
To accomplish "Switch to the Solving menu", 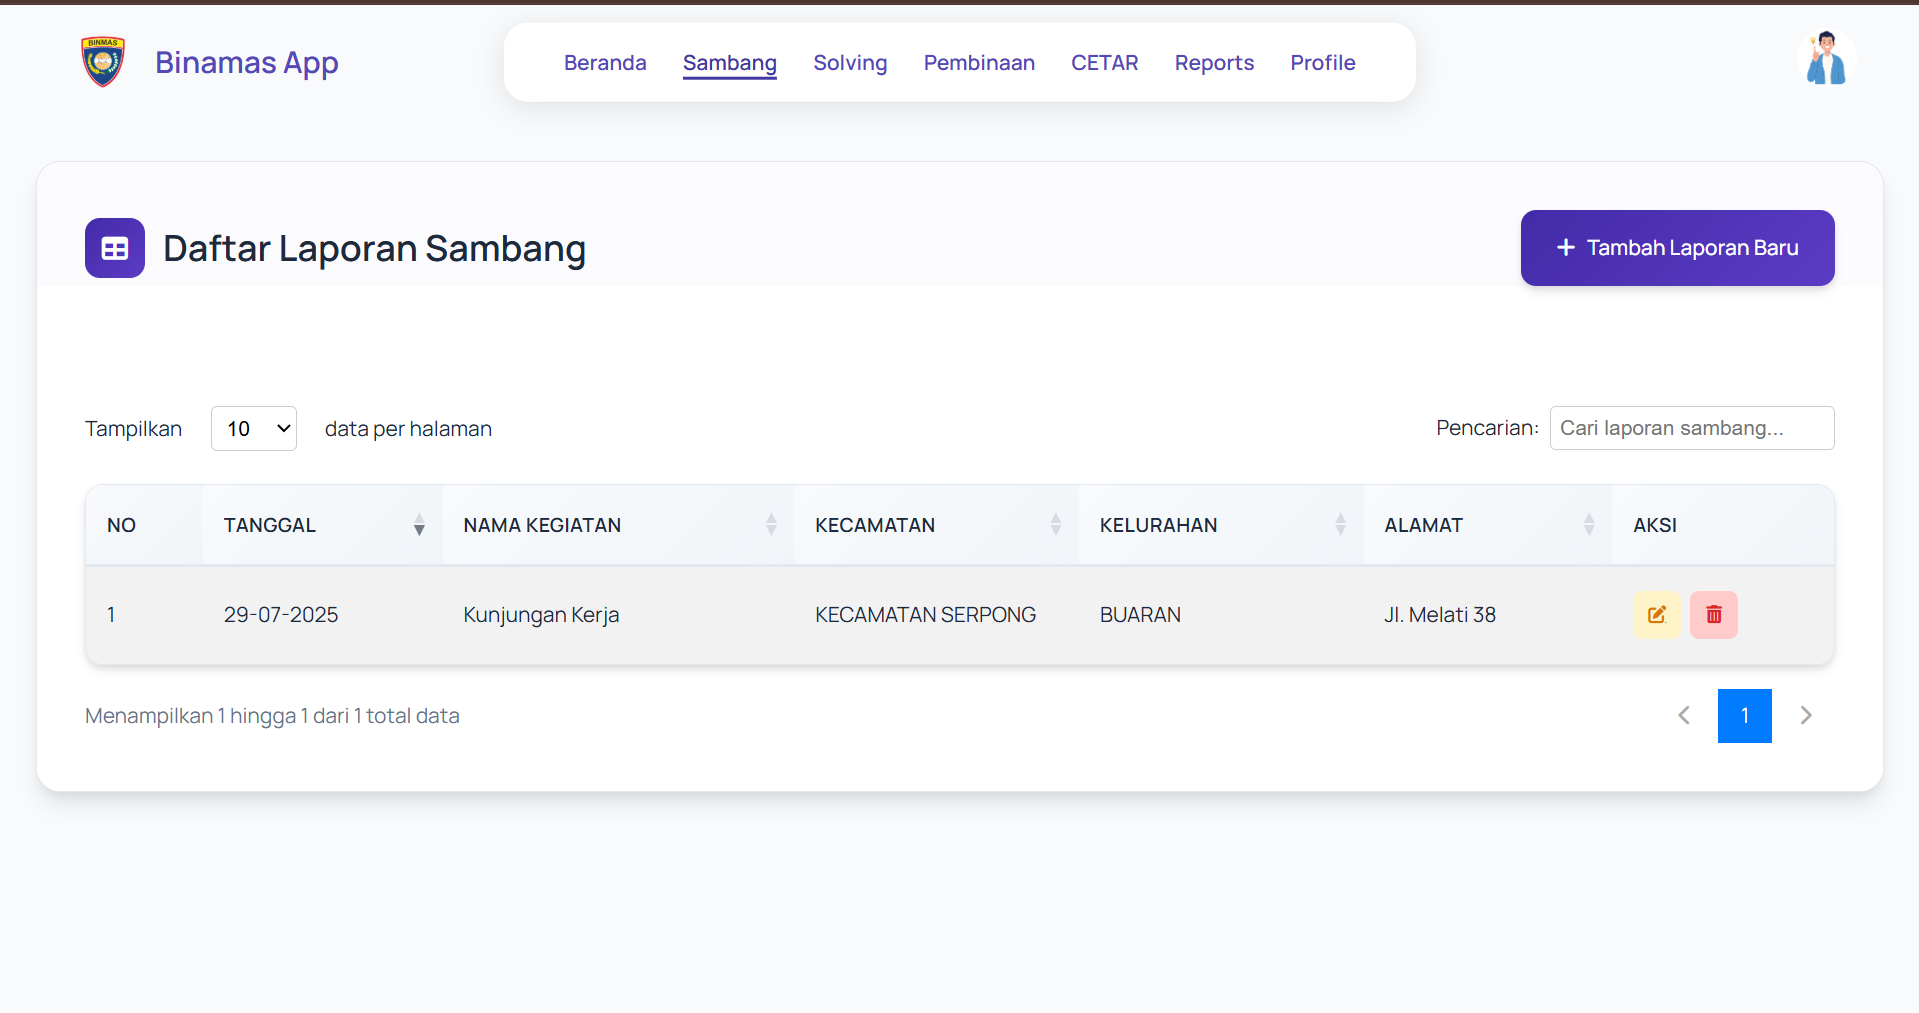I will pyautogui.click(x=850, y=63).
